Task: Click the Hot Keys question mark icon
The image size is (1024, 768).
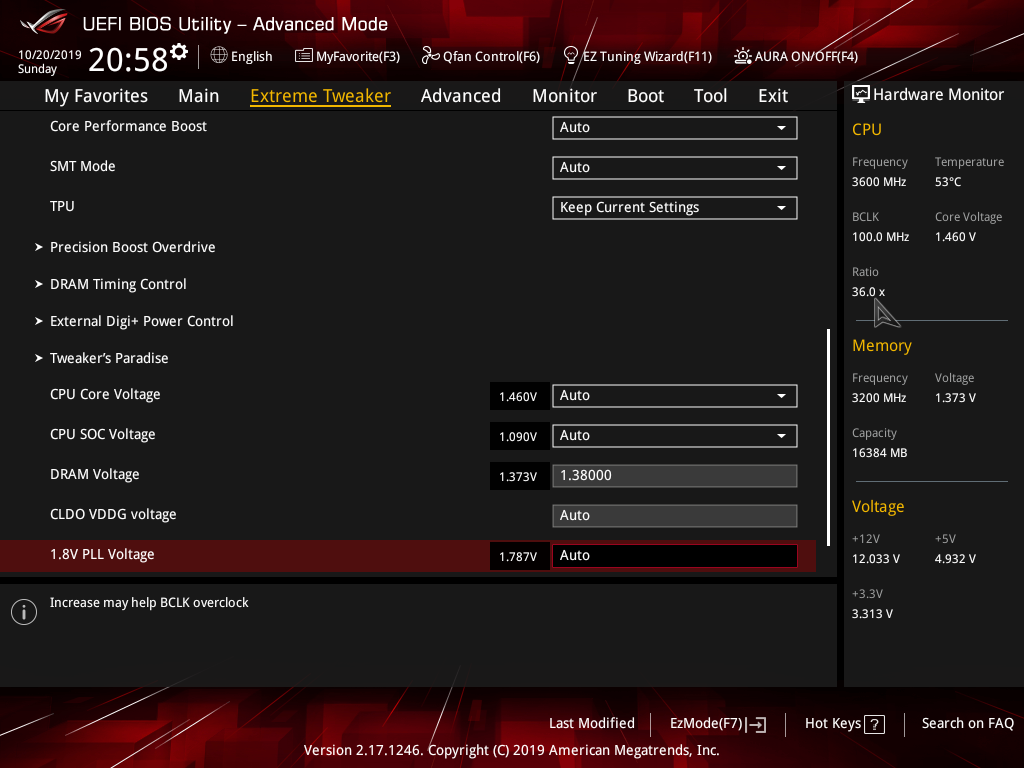Action: 874,724
